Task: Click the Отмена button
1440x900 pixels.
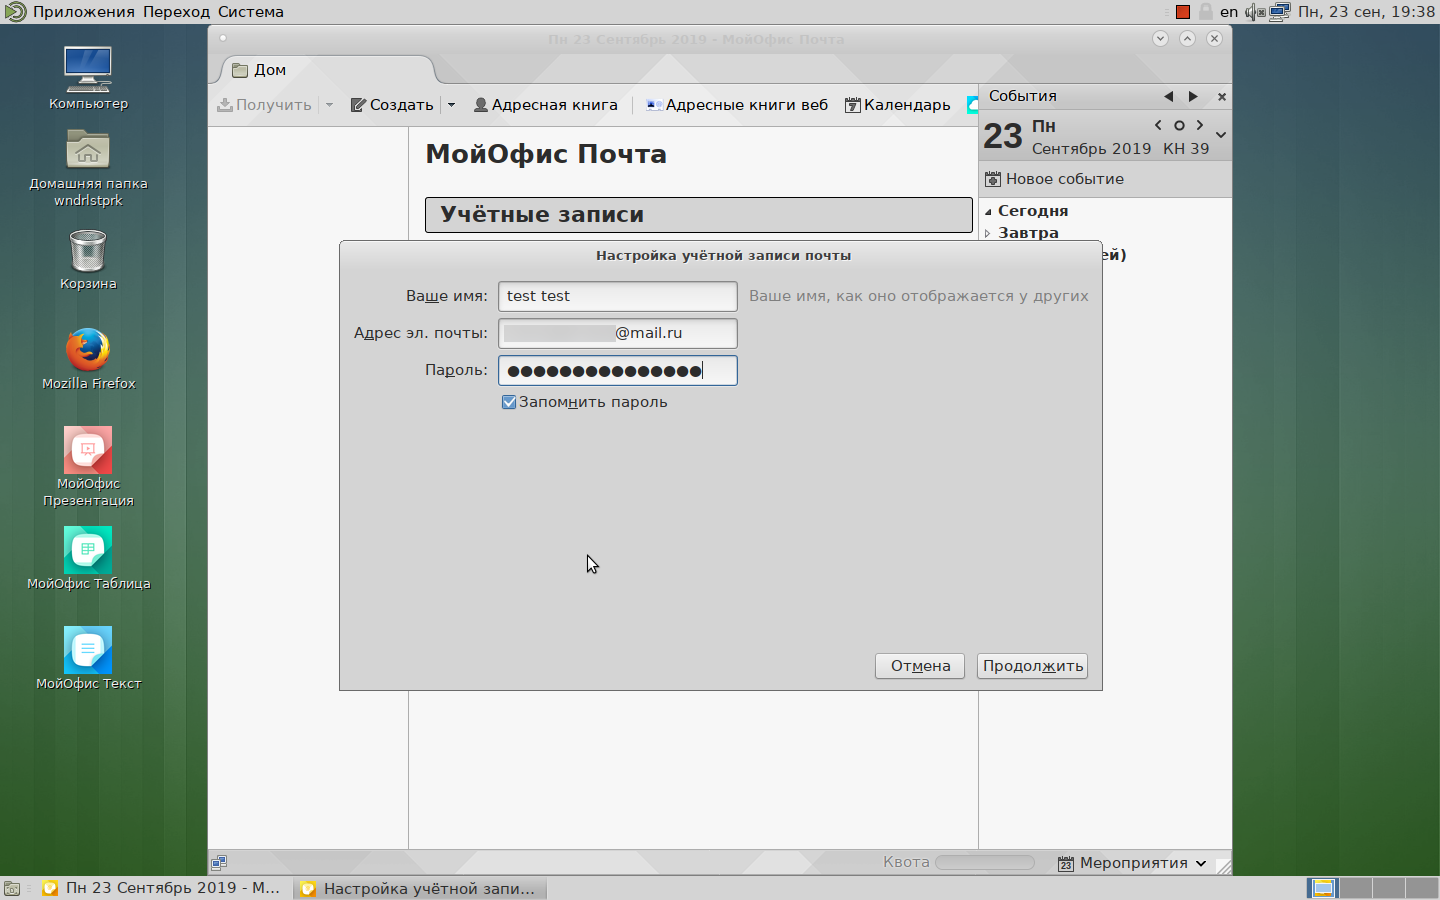Action: pos(920,666)
